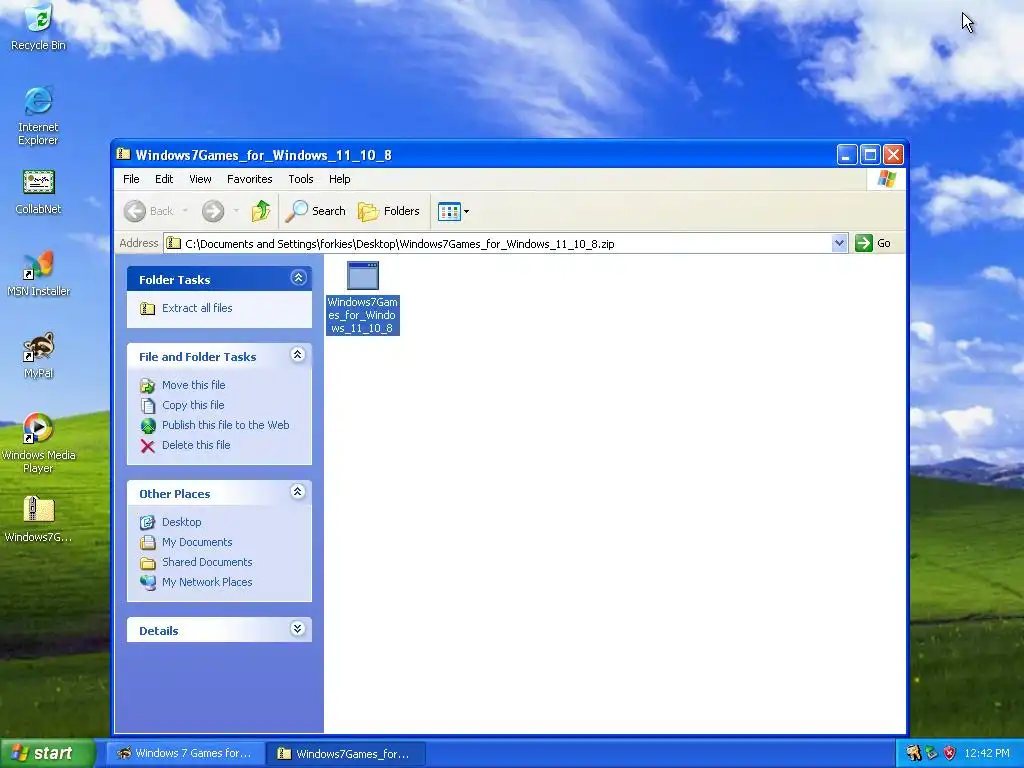Open the View menu

(x=200, y=179)
